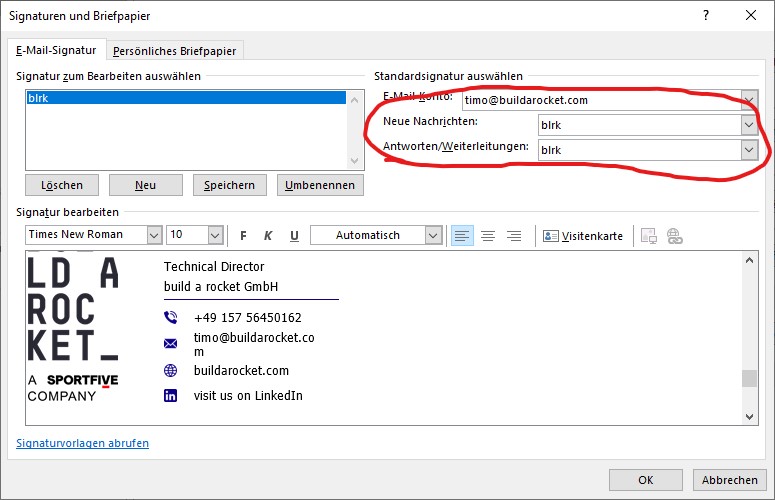This screenshot has width=775, height=500.
Task: Click the globe website icon in signature
Action: pyautogui.click(x=171, y=371)
